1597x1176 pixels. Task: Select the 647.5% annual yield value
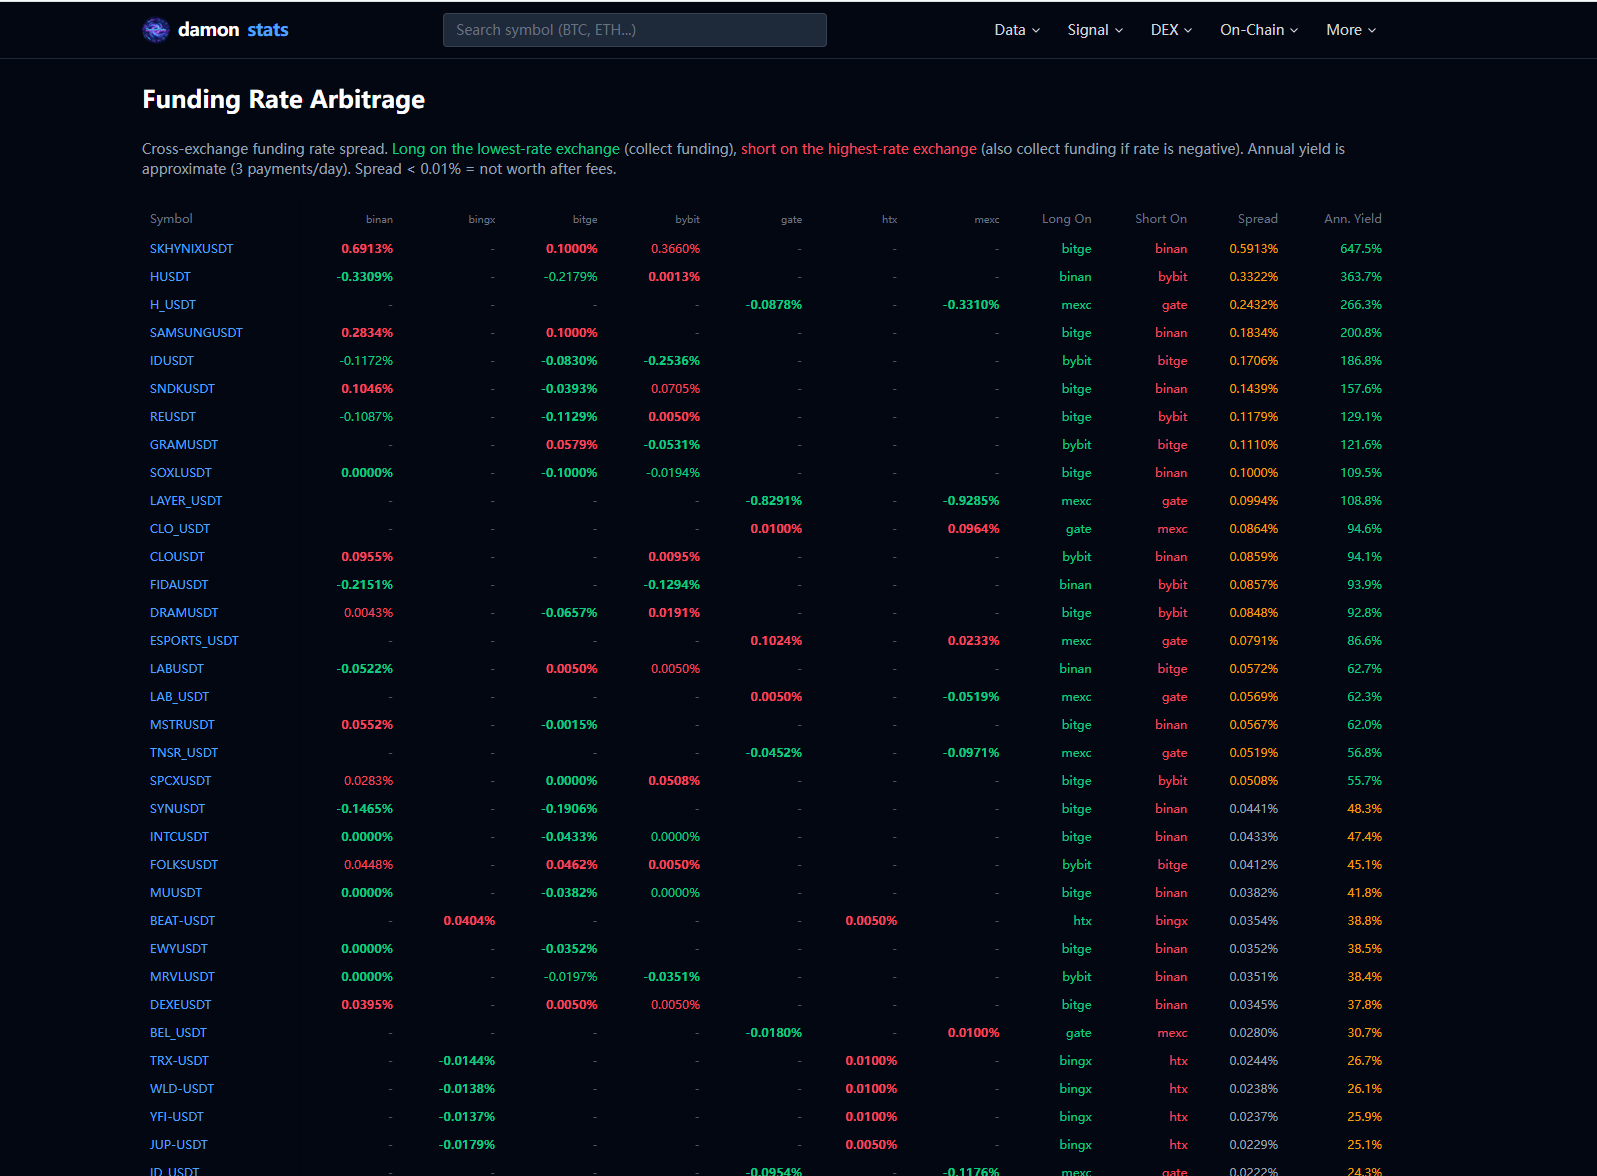coord(1361,249)
